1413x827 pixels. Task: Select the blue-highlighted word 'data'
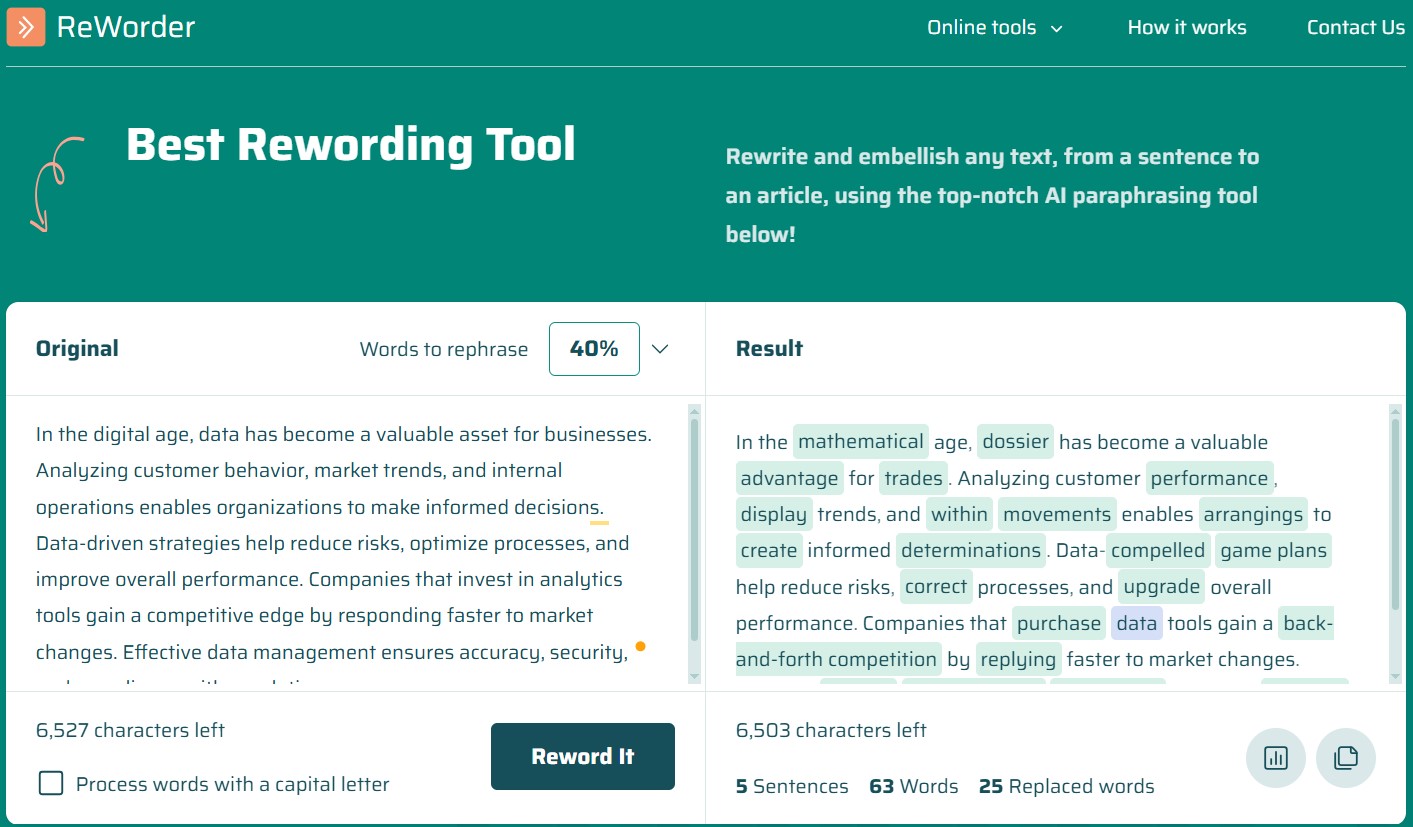pyautogui.click(x=1137, y=622)
